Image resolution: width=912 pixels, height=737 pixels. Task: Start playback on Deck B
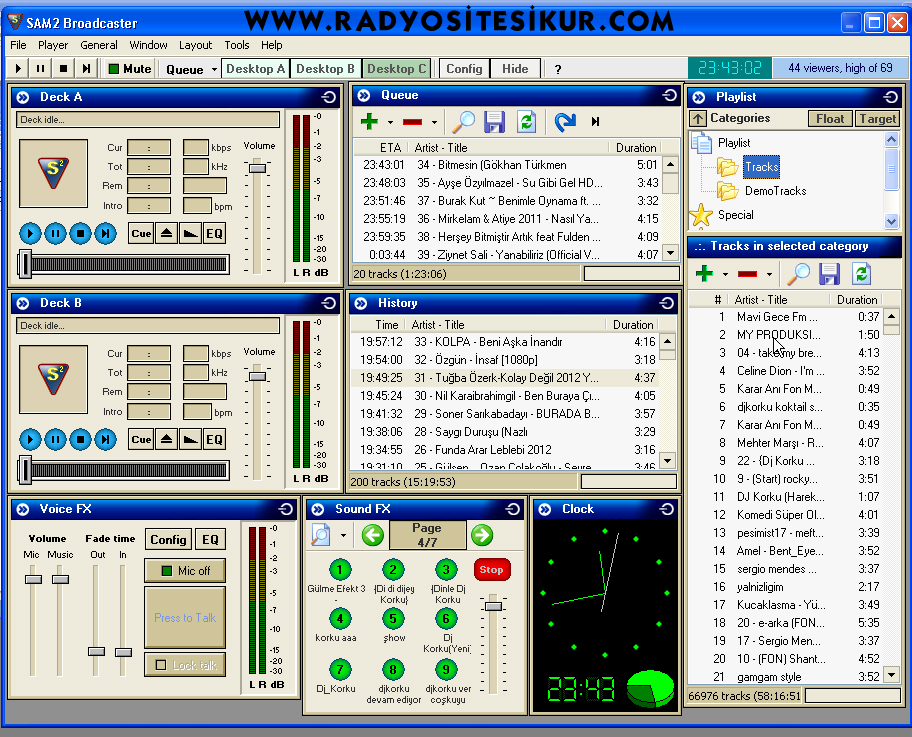pyautogui.click(x=30, y=440)
